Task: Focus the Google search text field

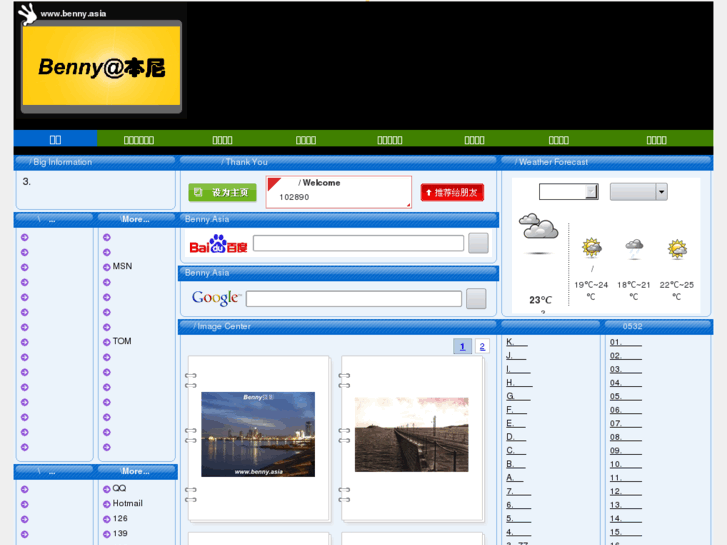Action: [x=354, y=299]
